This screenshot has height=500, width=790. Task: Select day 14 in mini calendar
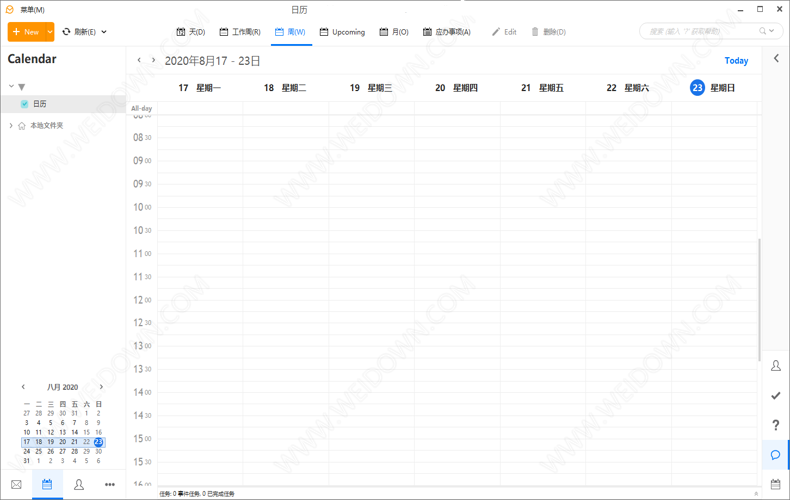point(75,432)
